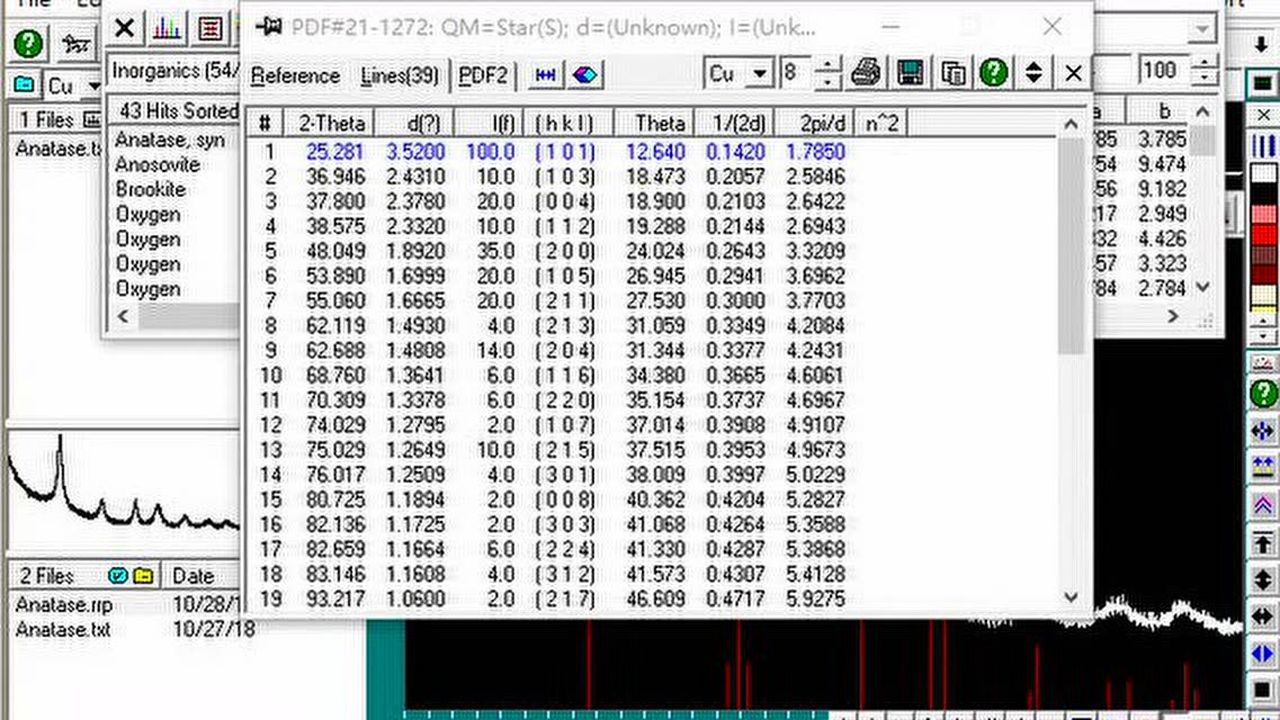Click the up-down arrows icon beside help
Viewport: 1280px width, 720px height.
point(1034,73)
